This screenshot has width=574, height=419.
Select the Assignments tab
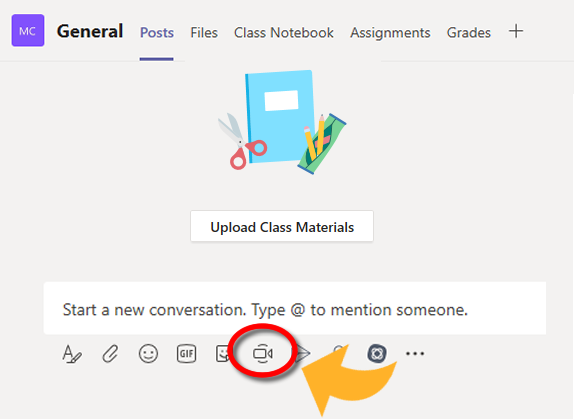tap(390, 33)
